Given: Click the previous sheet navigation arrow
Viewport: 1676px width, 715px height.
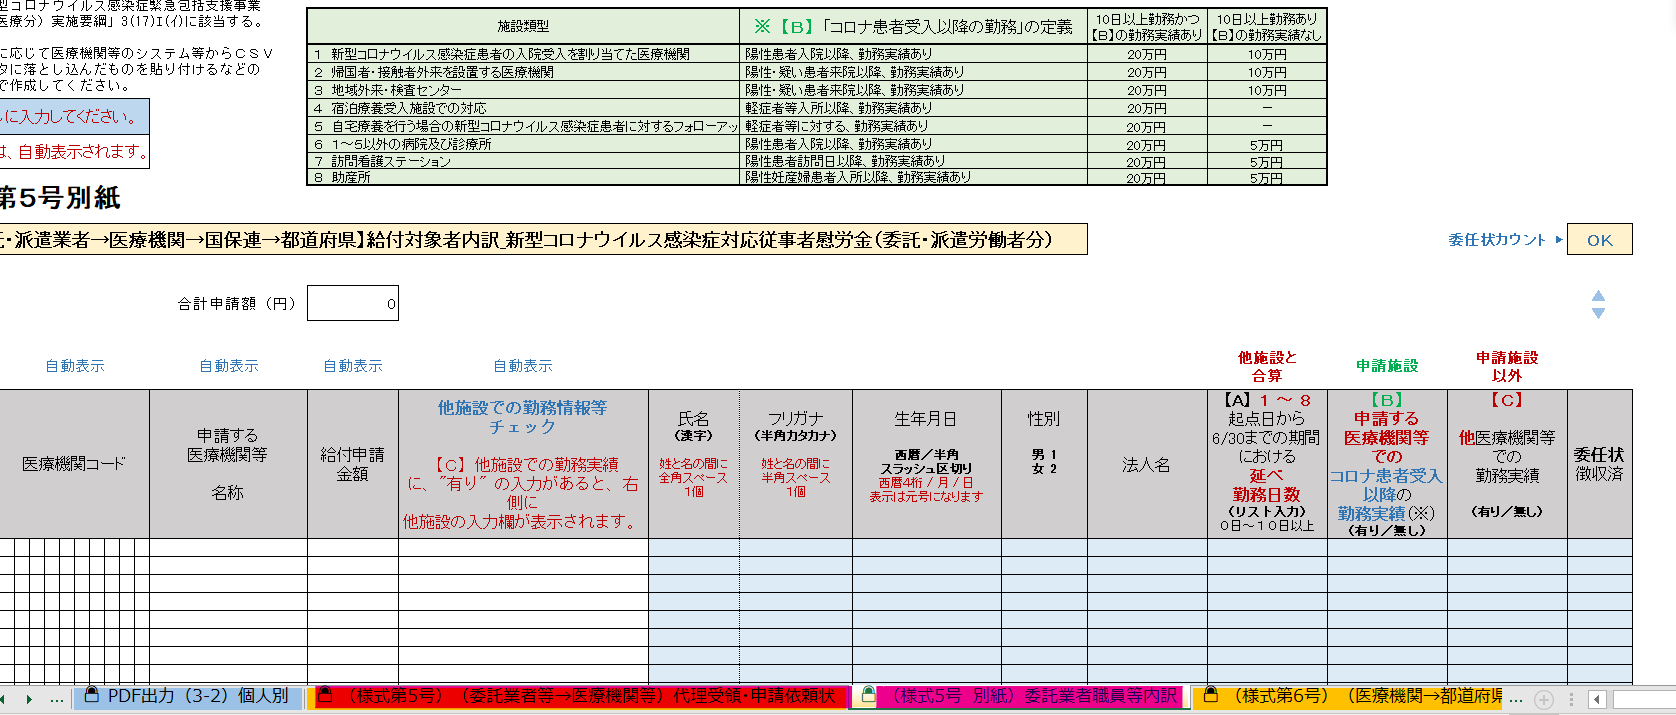Looking at the screenshot, I should [4, 698].
